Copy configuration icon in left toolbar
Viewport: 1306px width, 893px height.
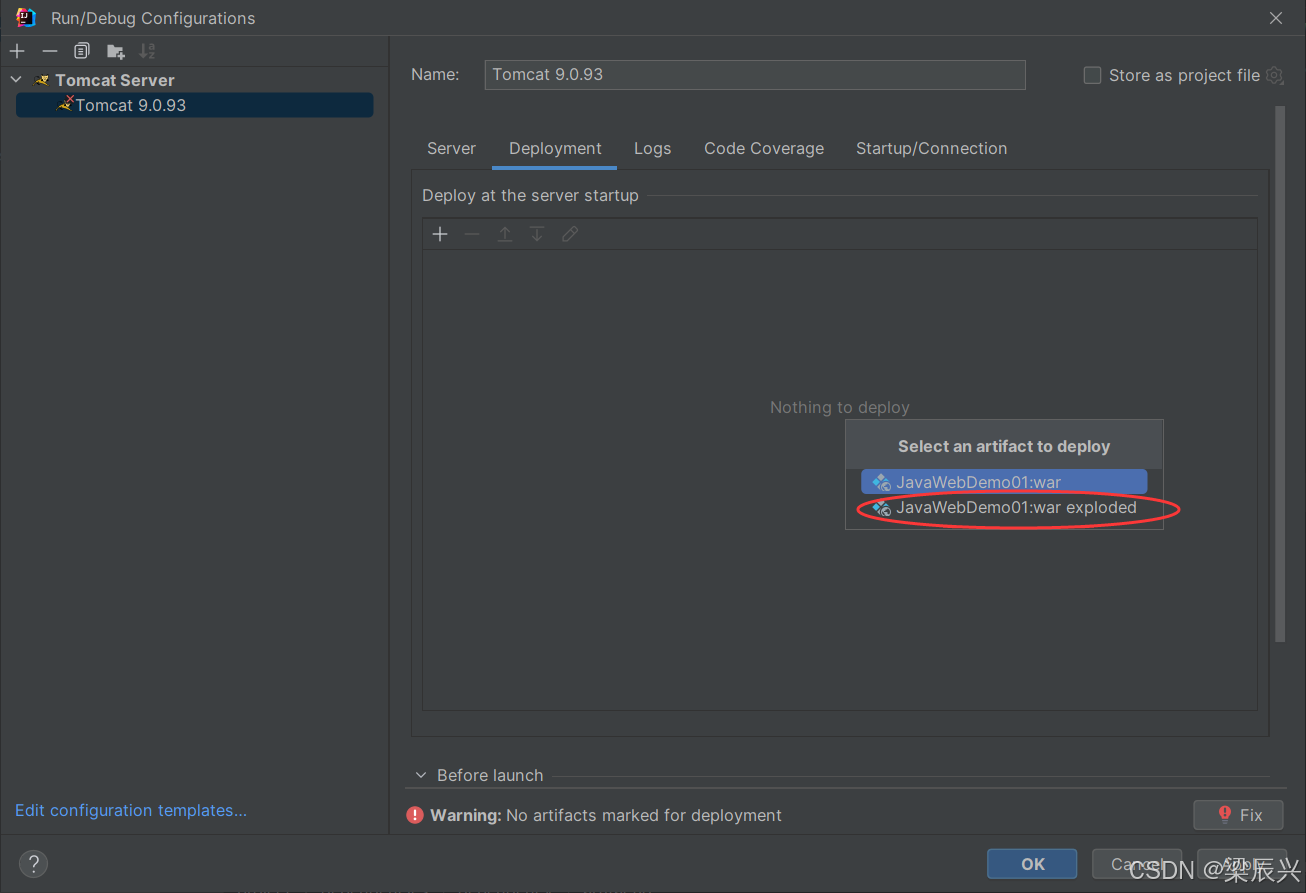(82, 51)
